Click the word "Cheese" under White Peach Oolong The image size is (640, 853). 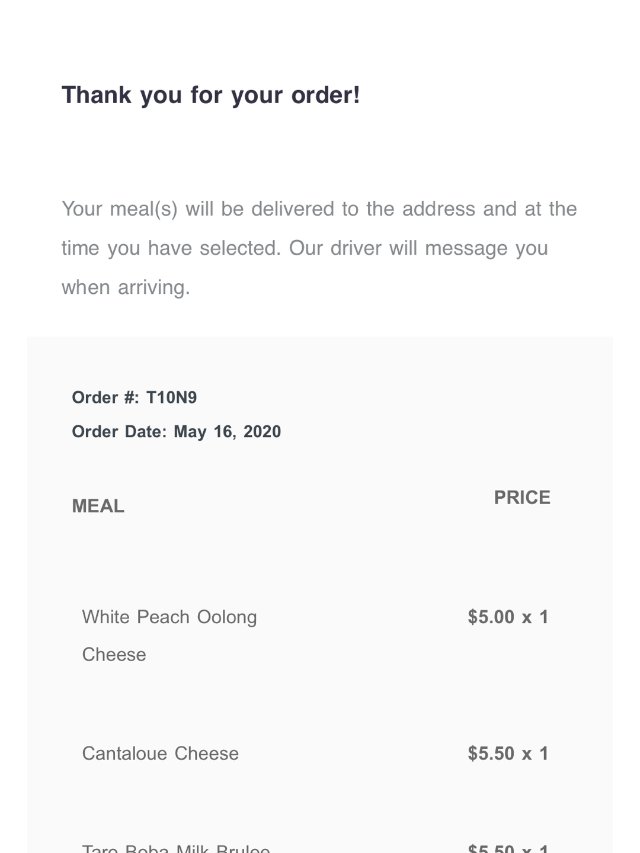coord(114,655)
